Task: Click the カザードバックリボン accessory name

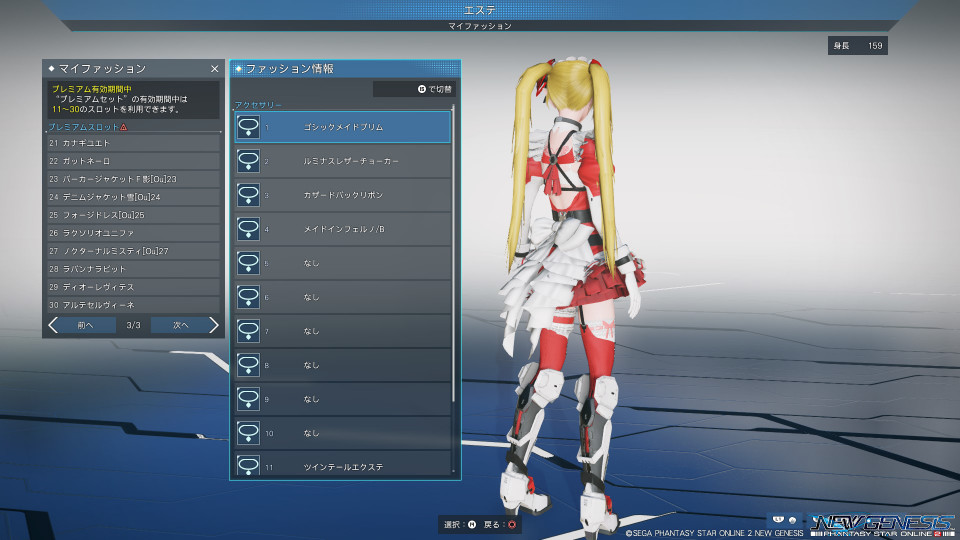Action: [343, 195]
